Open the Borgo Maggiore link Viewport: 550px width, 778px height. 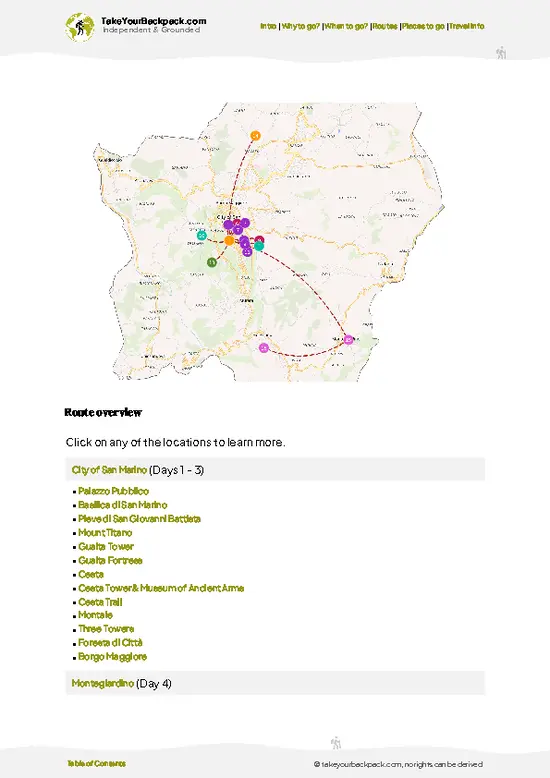coord(112,657)
